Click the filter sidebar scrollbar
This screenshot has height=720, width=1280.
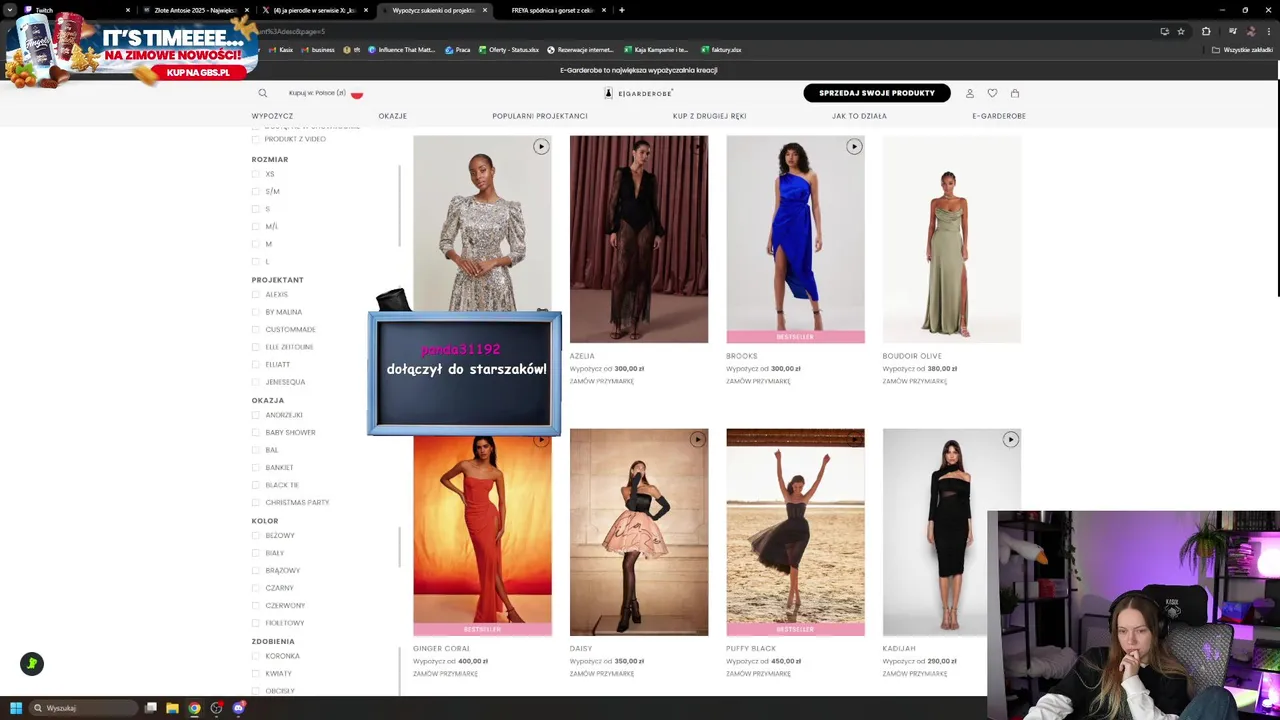[x=400, y=205]
